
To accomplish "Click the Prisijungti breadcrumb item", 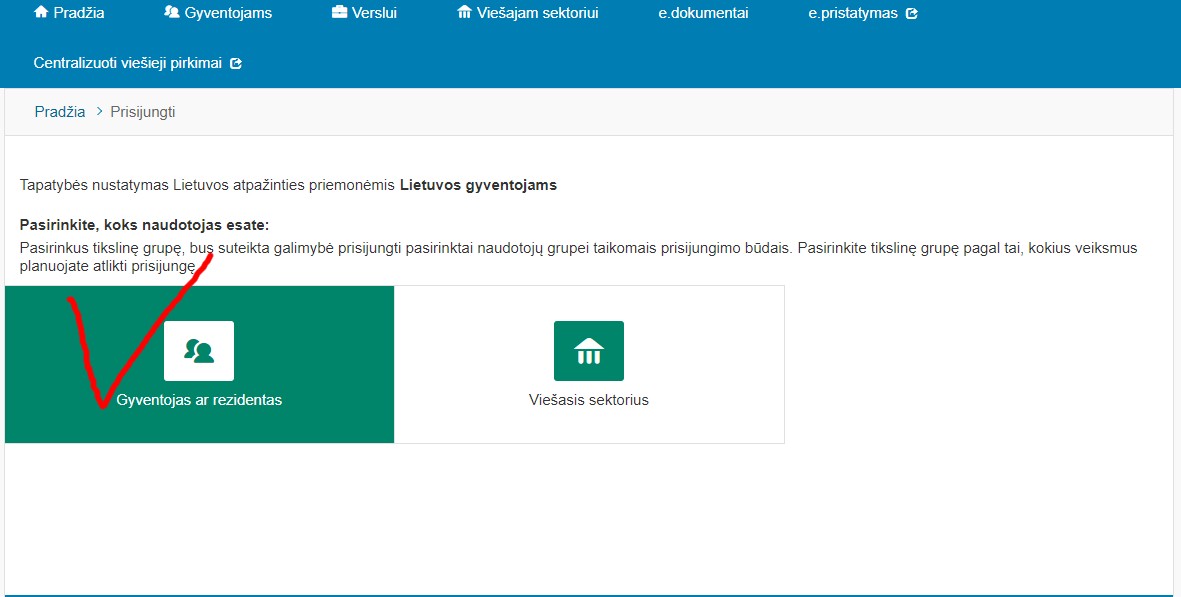I will (143, 112).
